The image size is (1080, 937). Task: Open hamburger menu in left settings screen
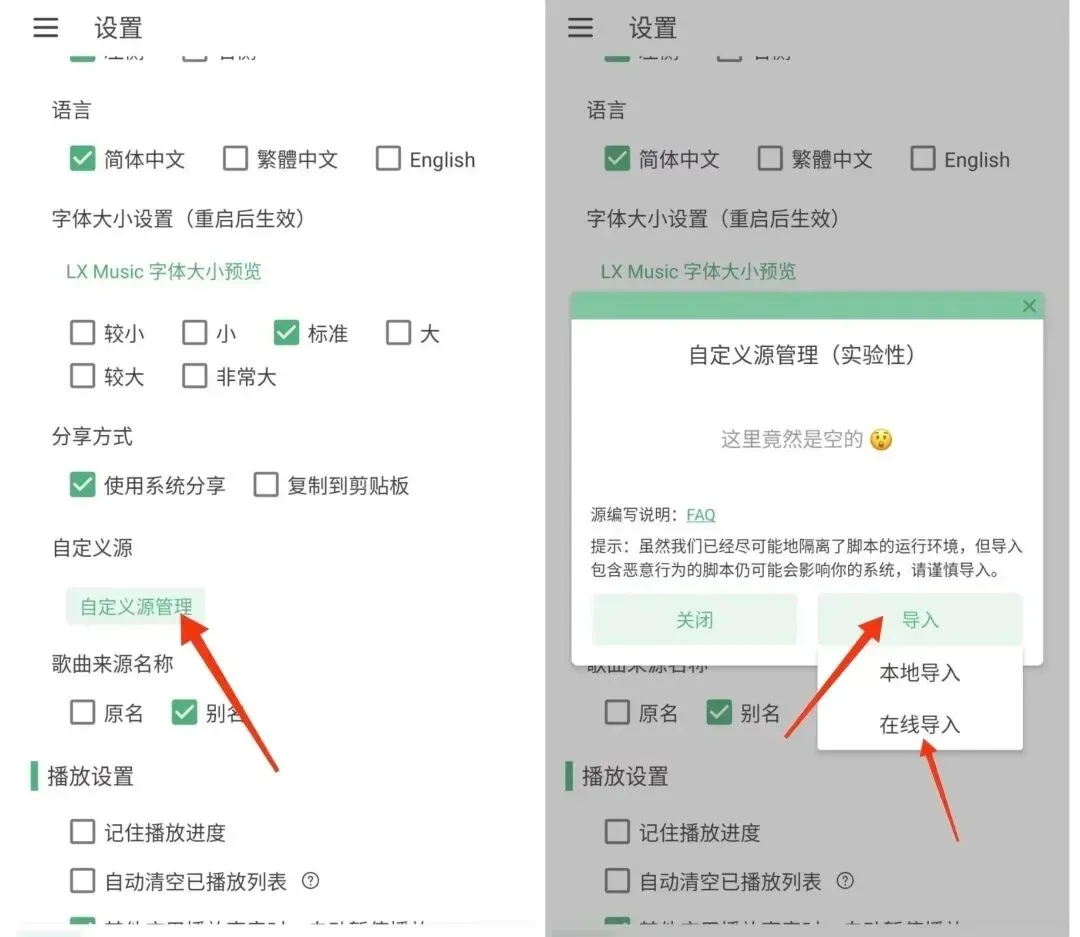[x=45, y=28]
